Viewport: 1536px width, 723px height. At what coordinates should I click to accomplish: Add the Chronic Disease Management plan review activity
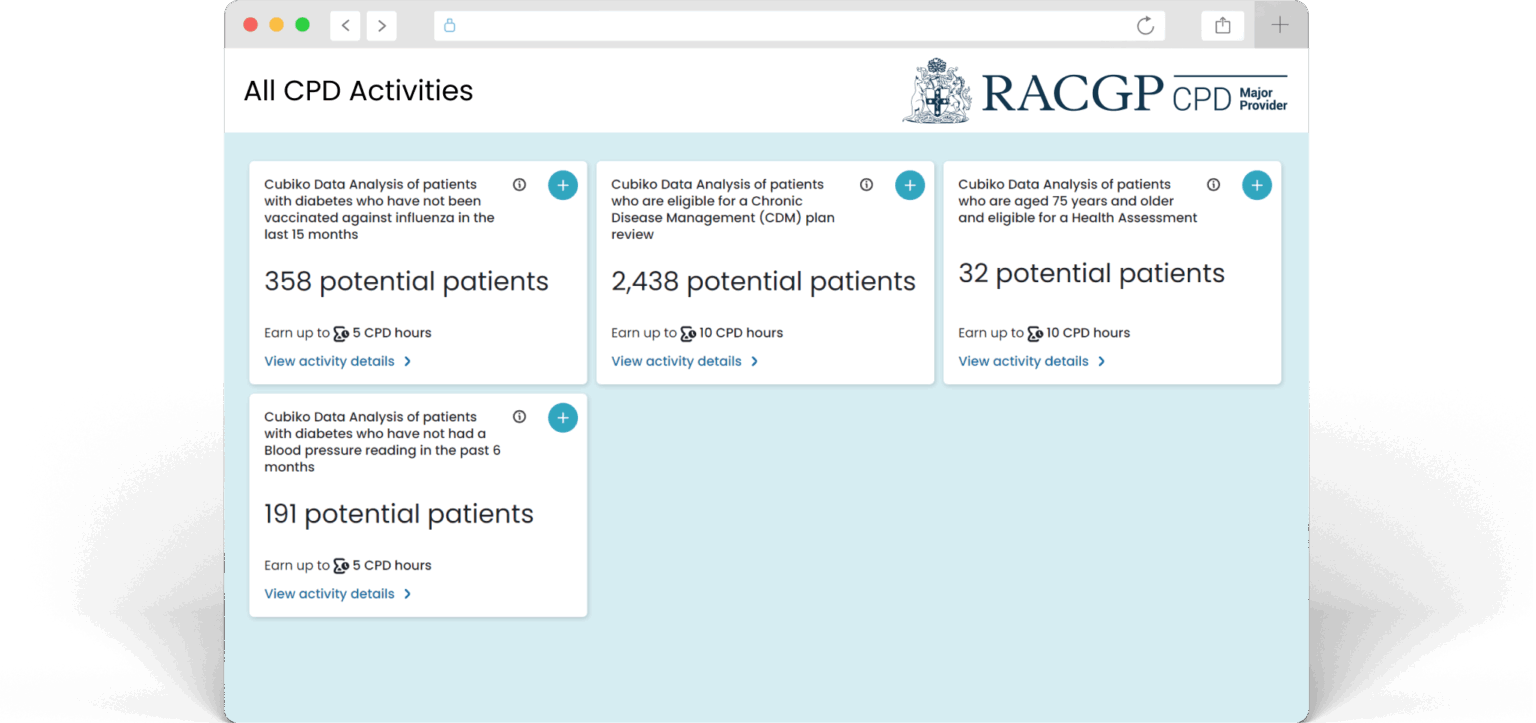[x=909, y=185]
